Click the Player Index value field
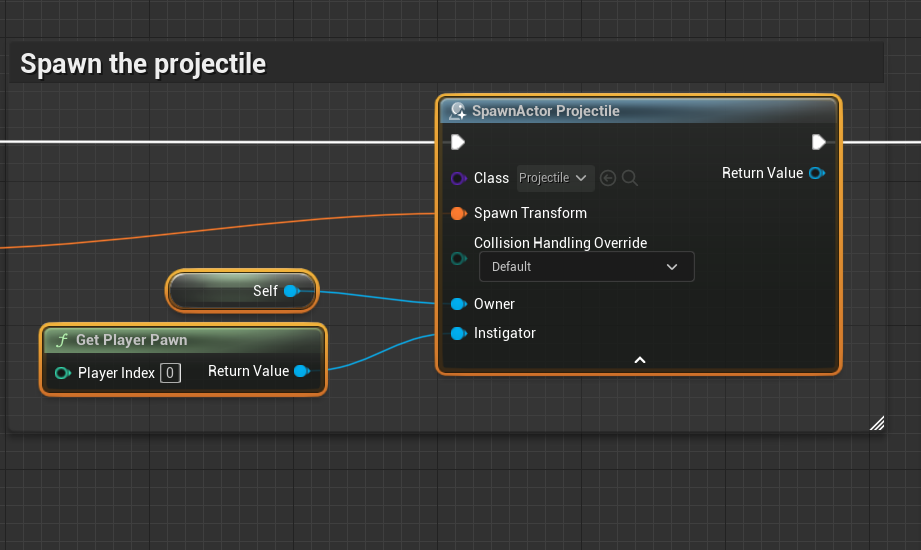Viewport: 921px width, 550px height. (170, 373)
